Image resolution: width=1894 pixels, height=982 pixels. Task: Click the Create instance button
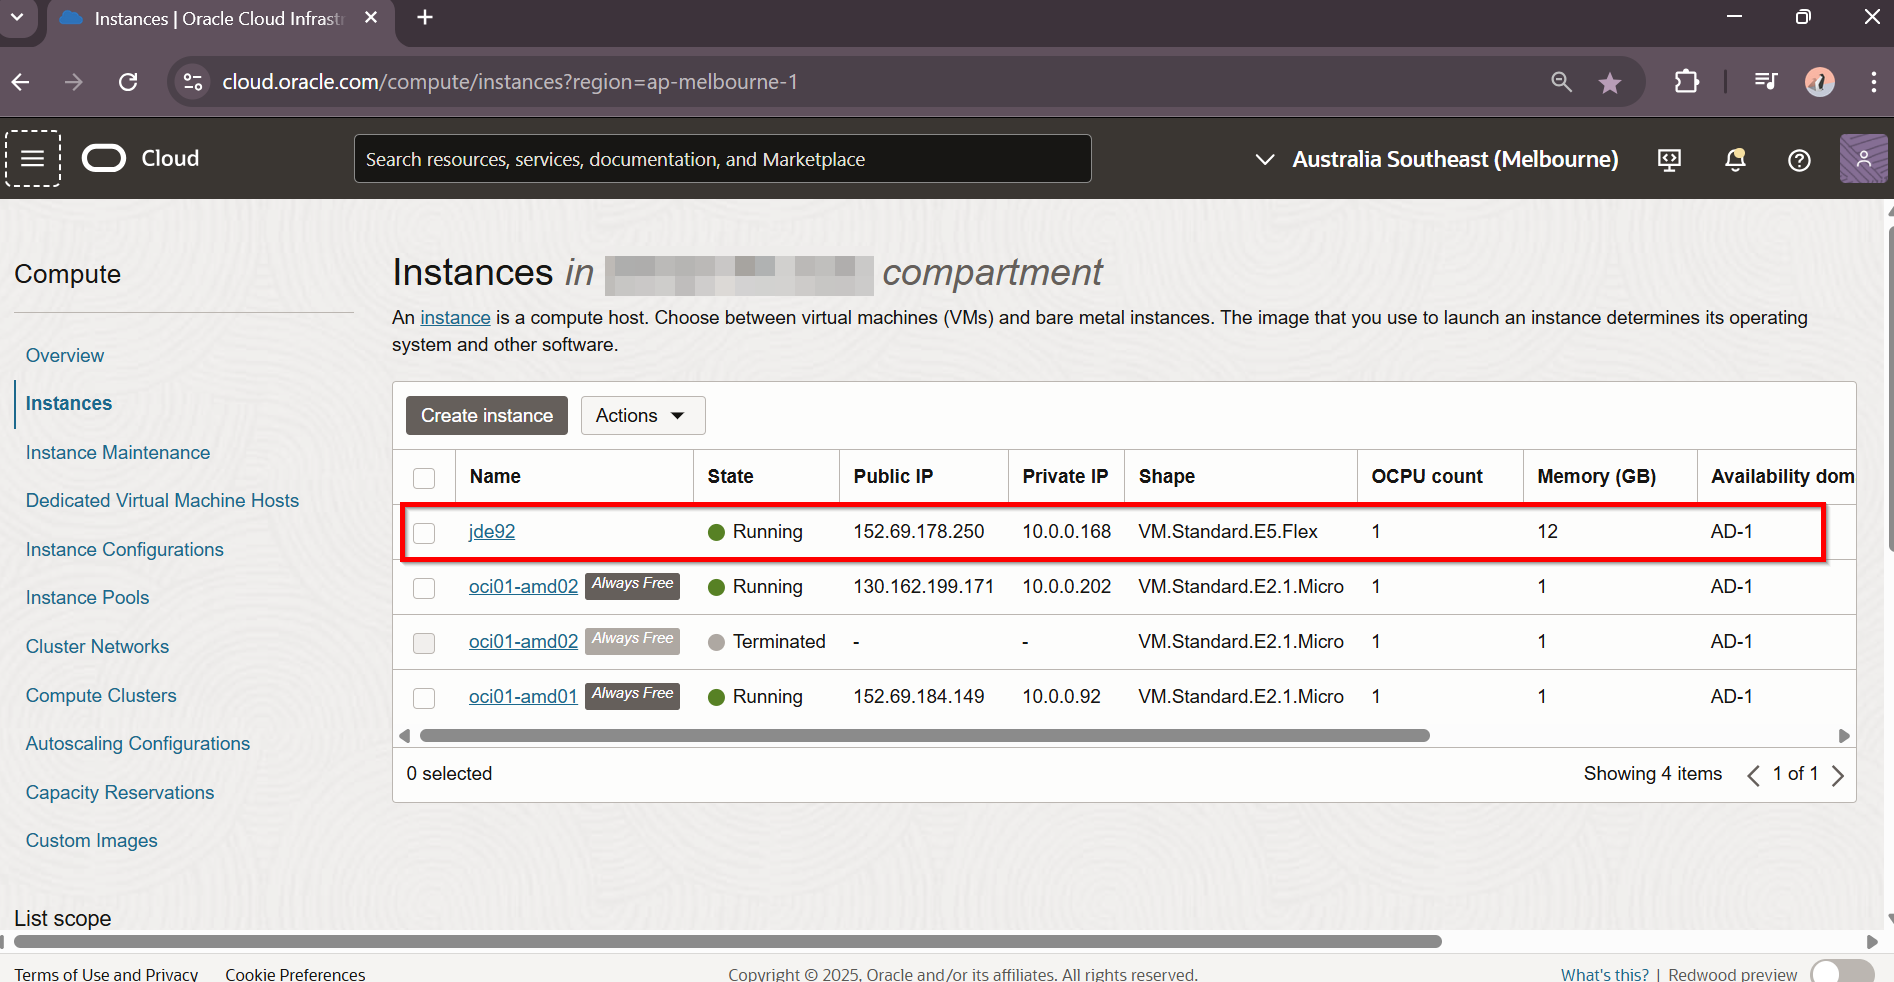tap(486, 415)
